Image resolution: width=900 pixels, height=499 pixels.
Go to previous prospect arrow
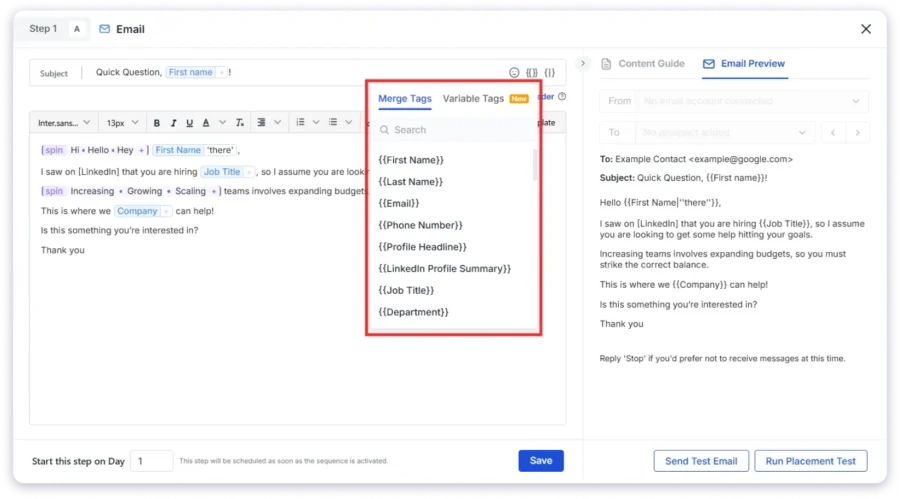[833, 133]
